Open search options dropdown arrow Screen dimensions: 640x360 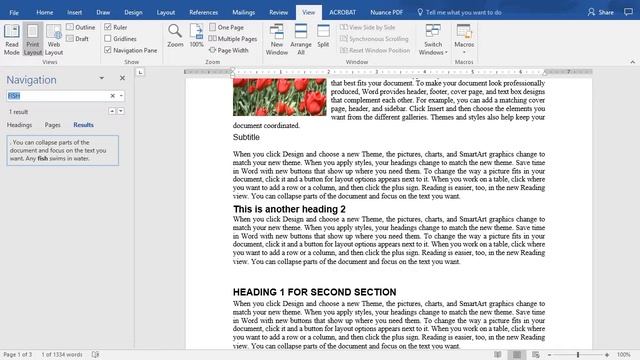tap(121, 96)
